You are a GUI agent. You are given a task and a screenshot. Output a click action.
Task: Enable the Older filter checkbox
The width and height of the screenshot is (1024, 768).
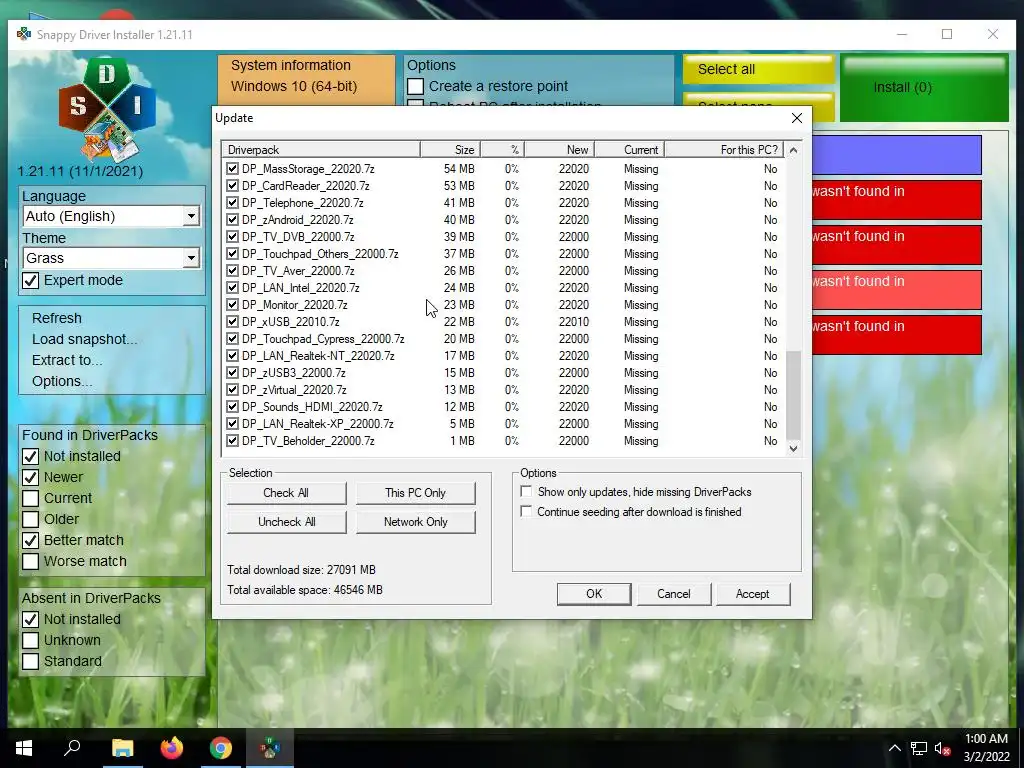pyautogui.click(x=31, y=519)
